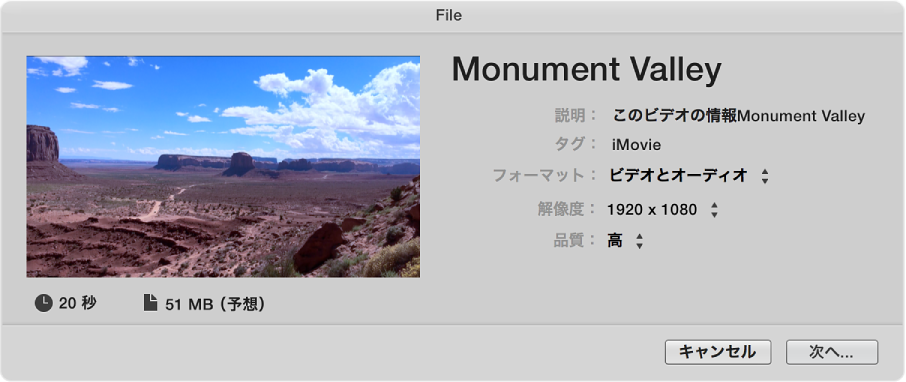Click the フォーマット popup arrows
This screenshot has height=382, width=906.
(x=764, y=176)
